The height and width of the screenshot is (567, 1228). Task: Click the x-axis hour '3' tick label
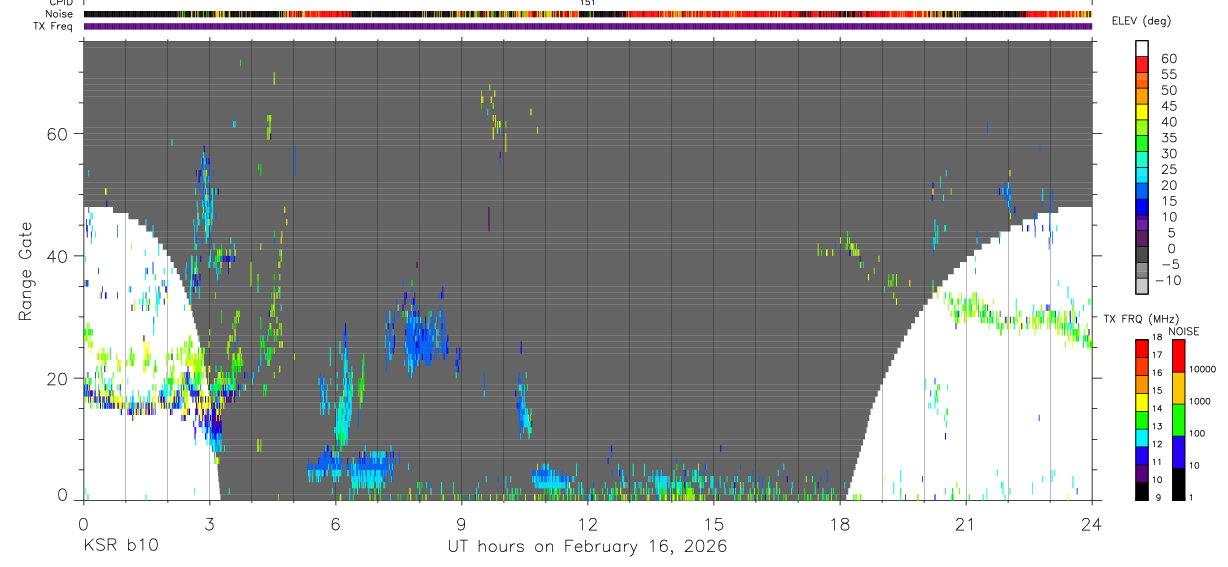click(210, 523)
